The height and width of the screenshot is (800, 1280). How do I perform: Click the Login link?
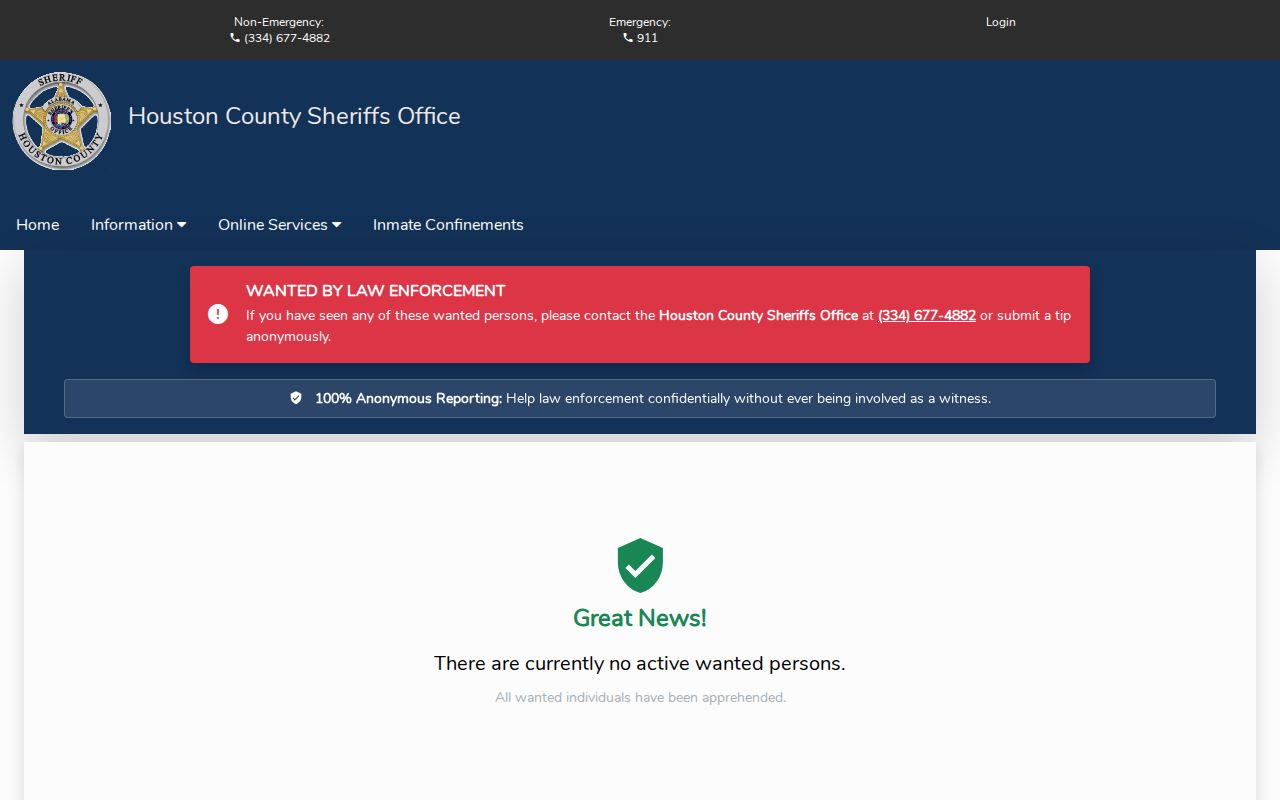(1000, 22)
